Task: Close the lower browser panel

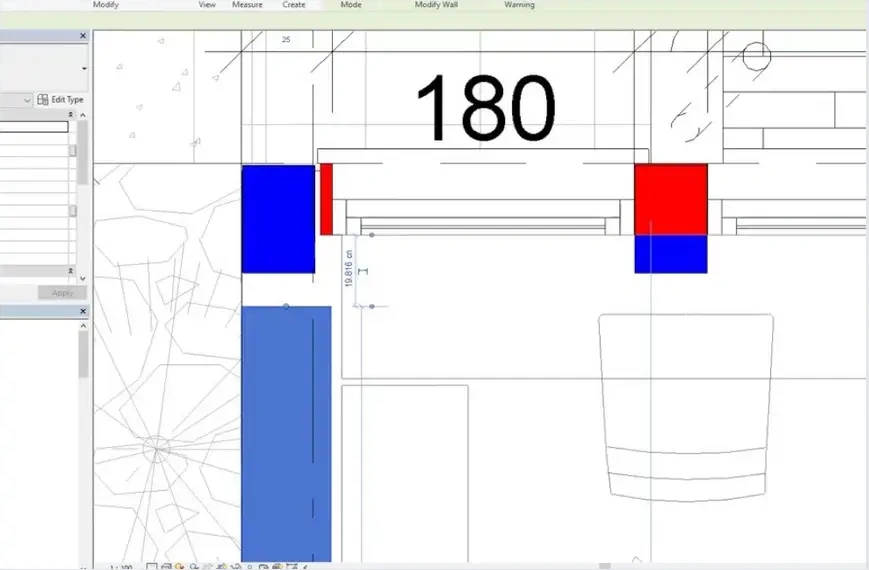Action: point(83,312)
